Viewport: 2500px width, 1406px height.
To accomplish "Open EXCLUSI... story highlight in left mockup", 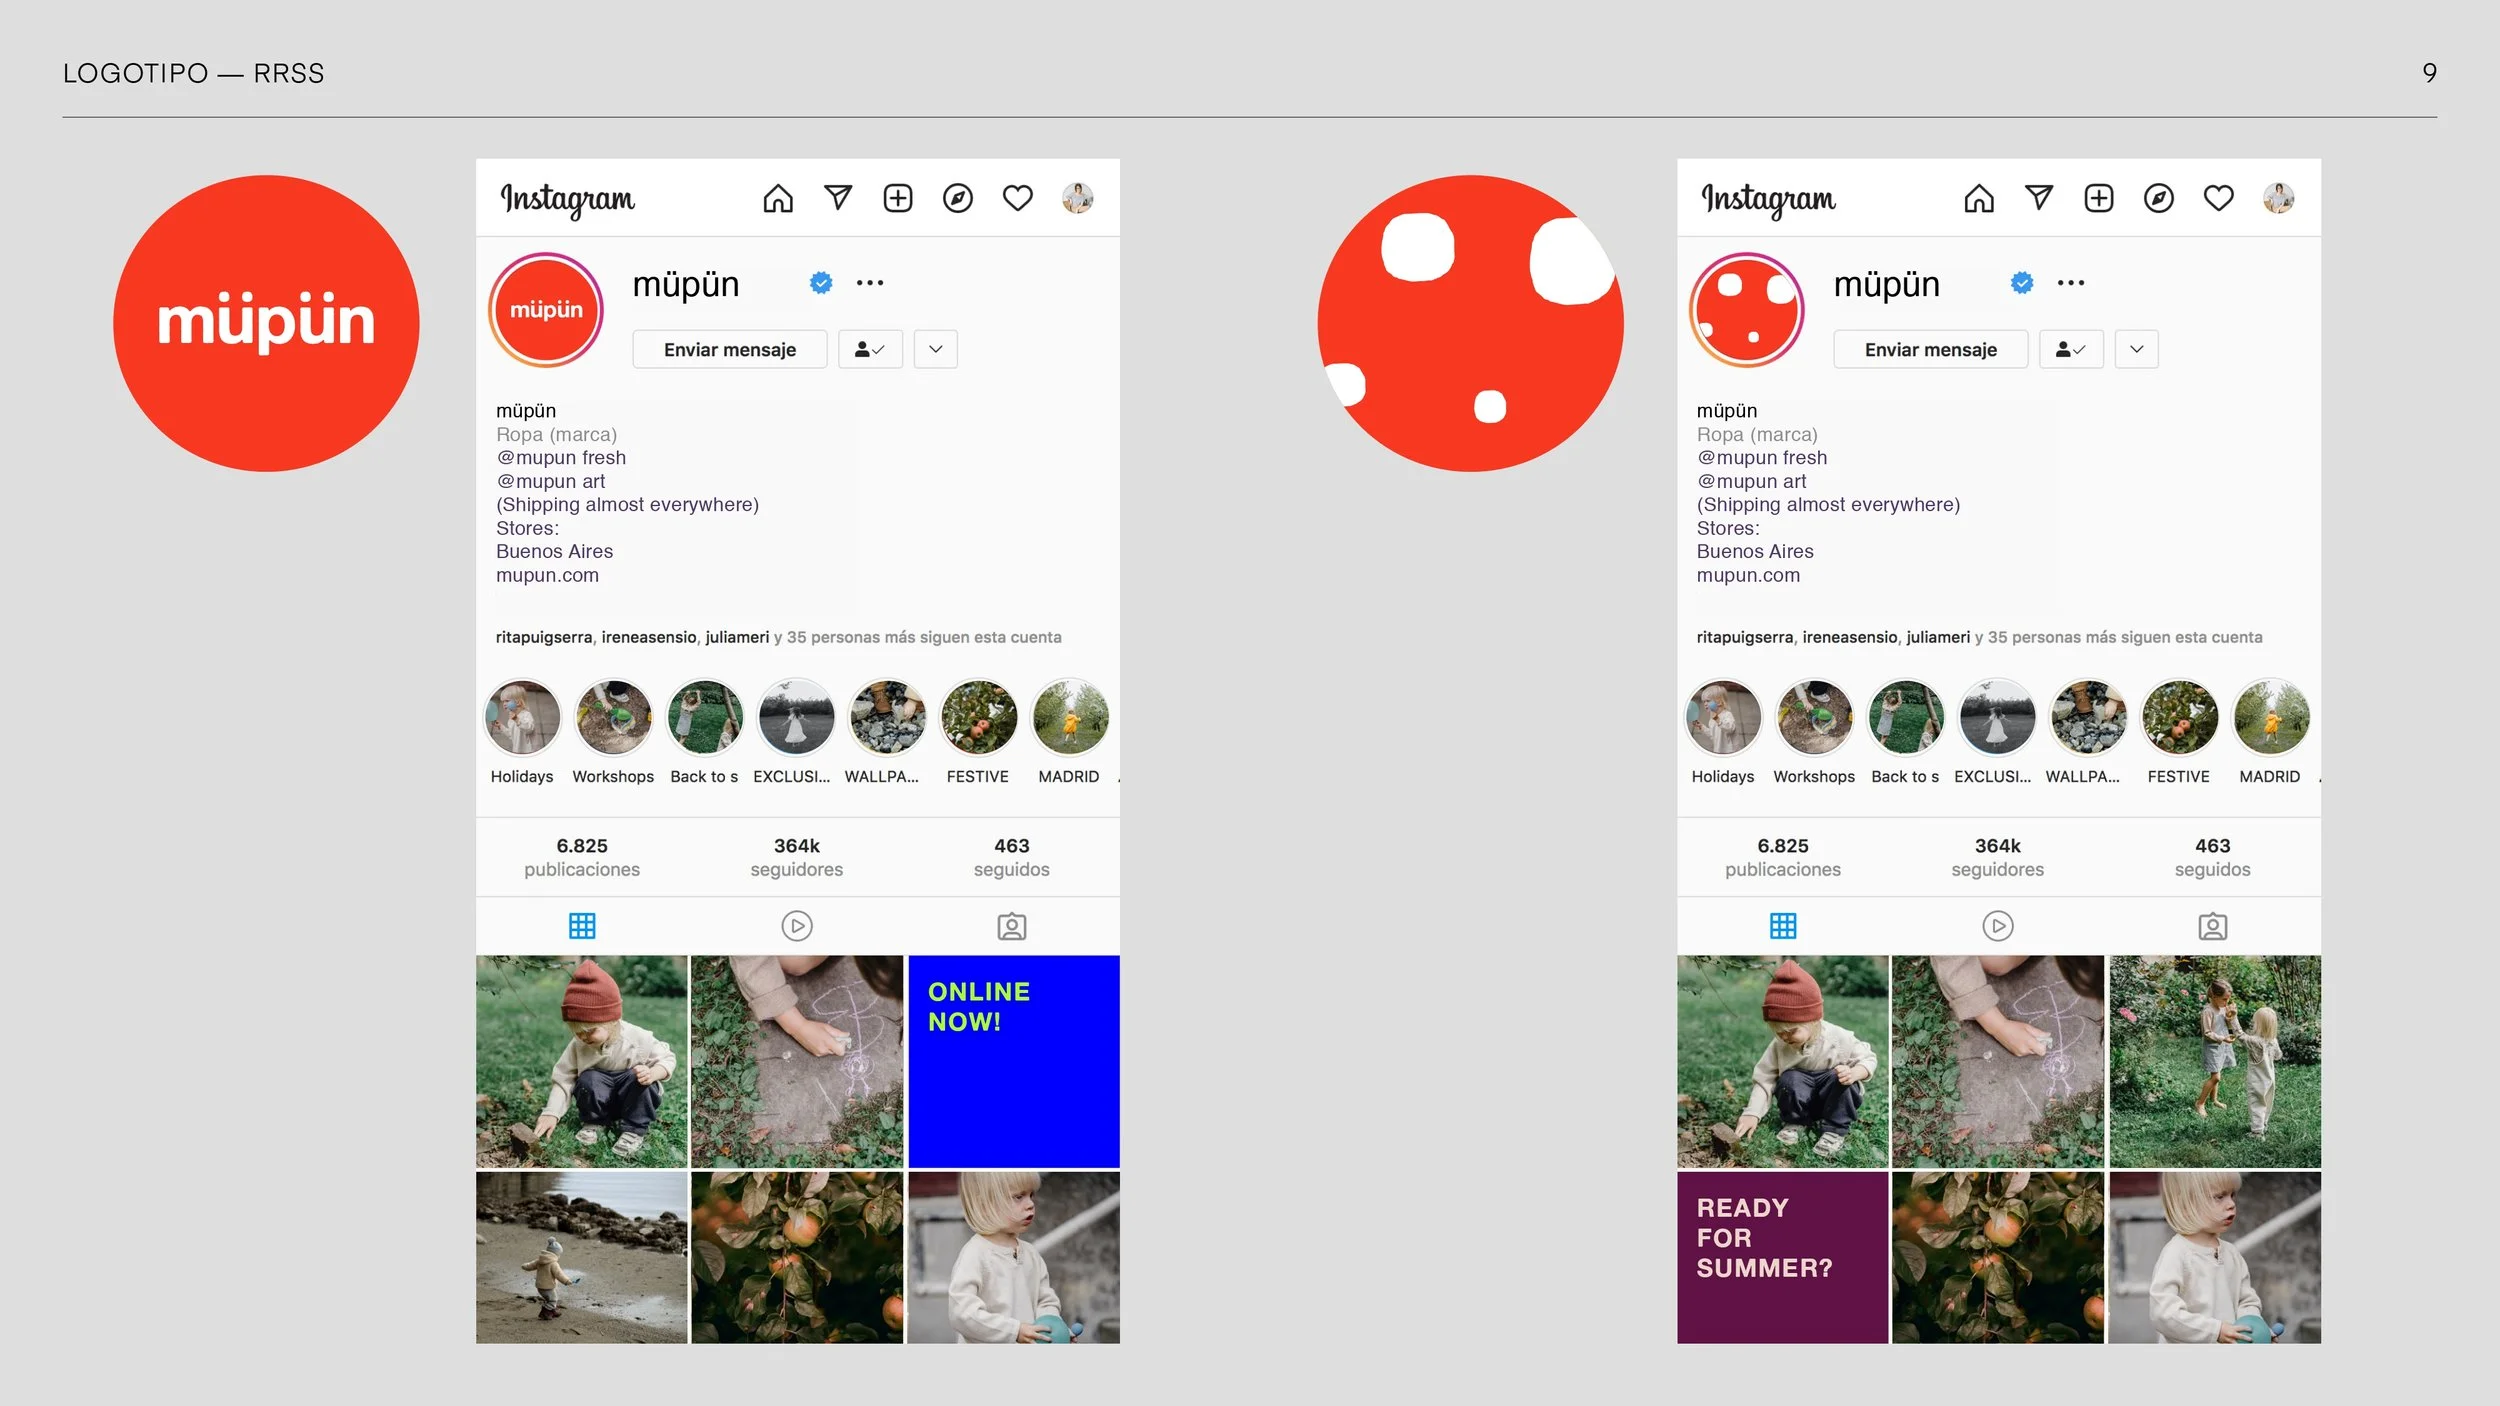I will click(796, 718).
